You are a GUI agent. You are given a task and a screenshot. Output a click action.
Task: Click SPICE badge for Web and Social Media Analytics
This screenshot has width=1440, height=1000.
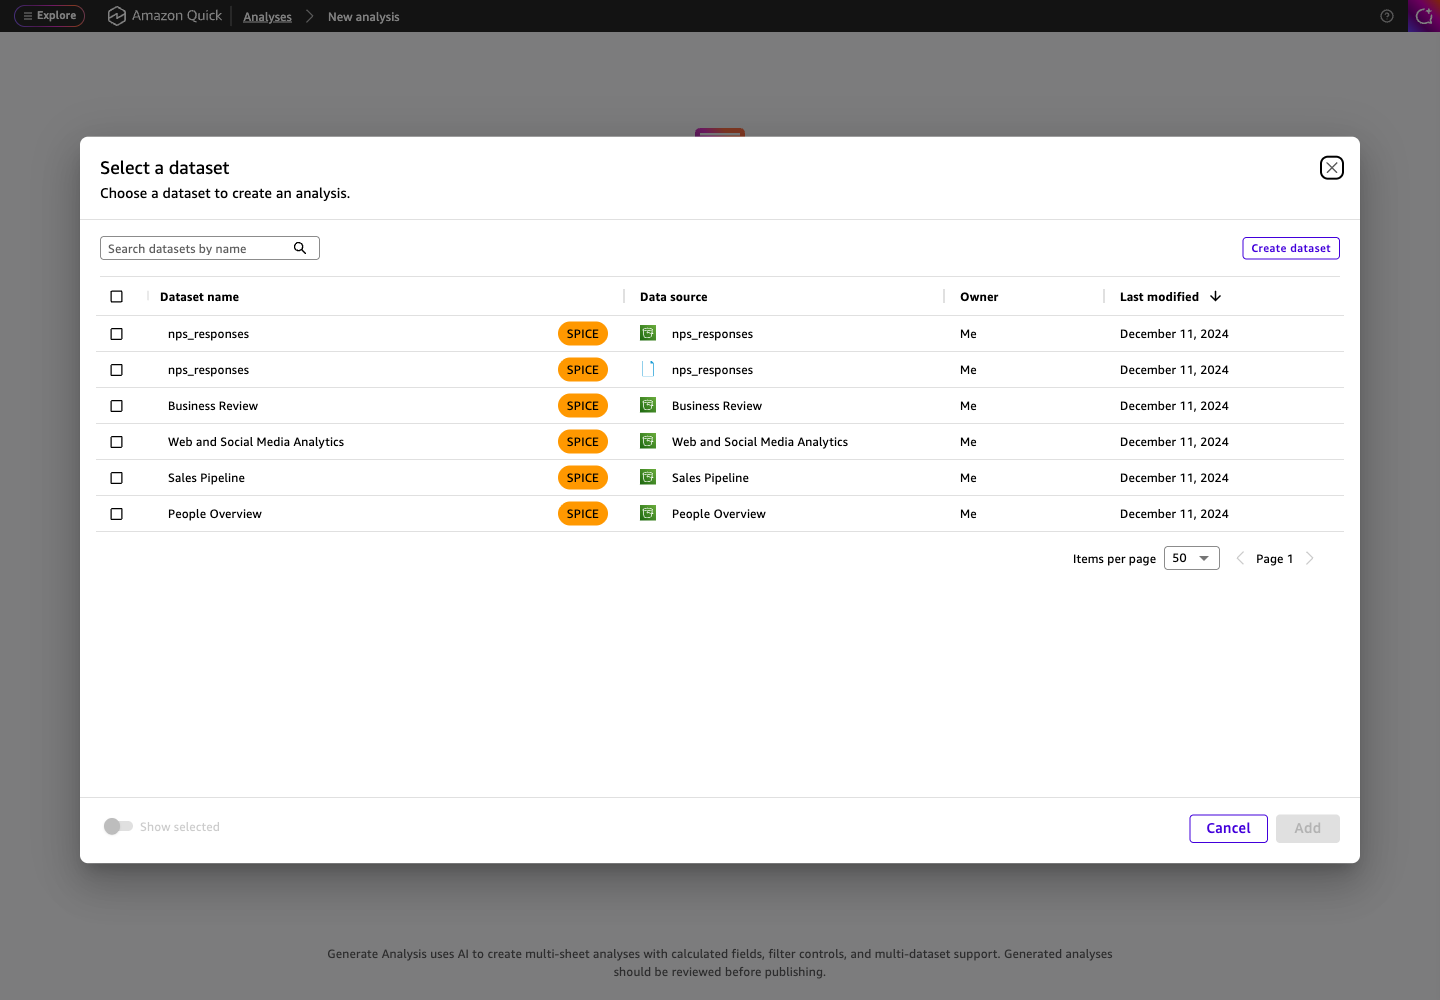tap(583, 442)
